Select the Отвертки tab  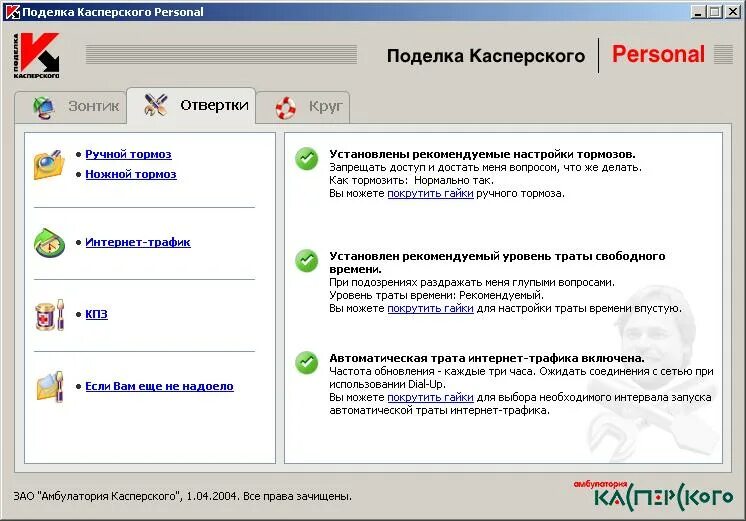tap(191, 105)
